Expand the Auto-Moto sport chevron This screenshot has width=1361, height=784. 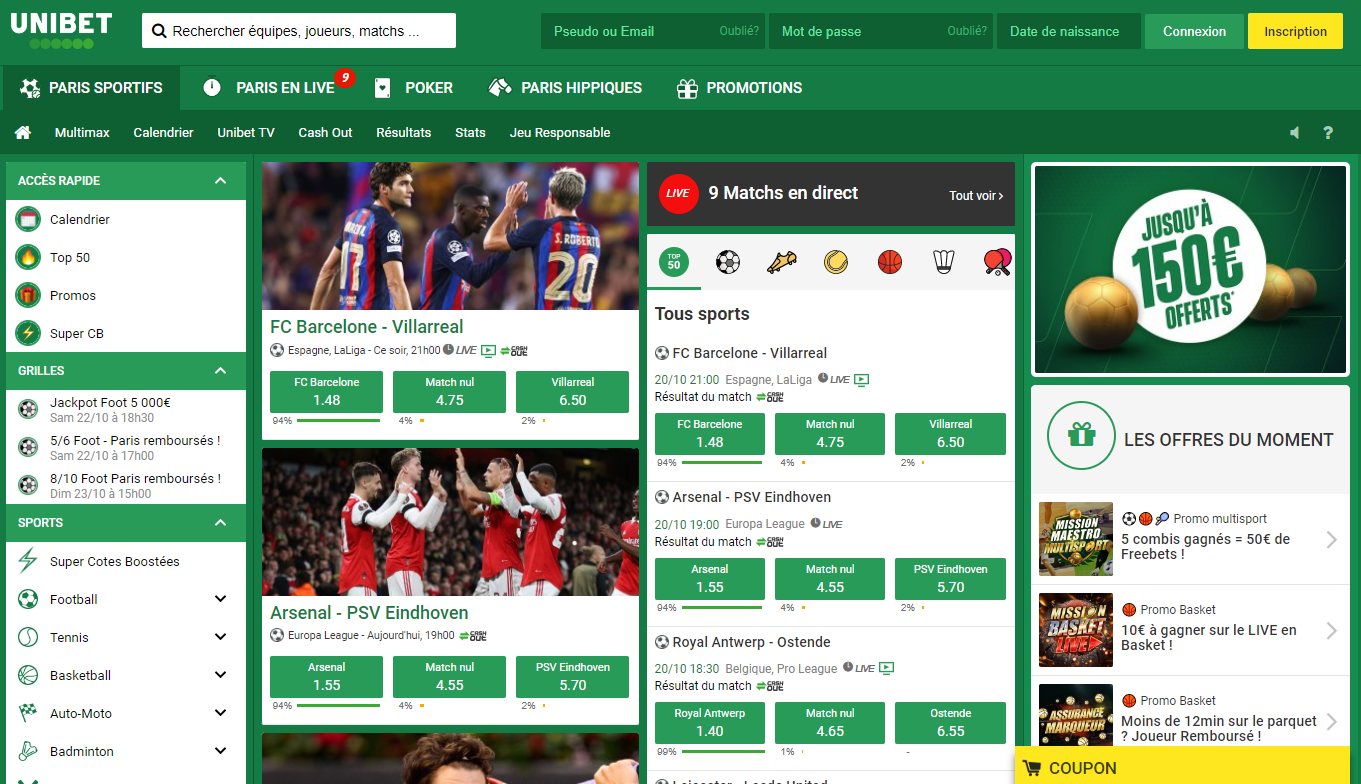click(221, 713)
